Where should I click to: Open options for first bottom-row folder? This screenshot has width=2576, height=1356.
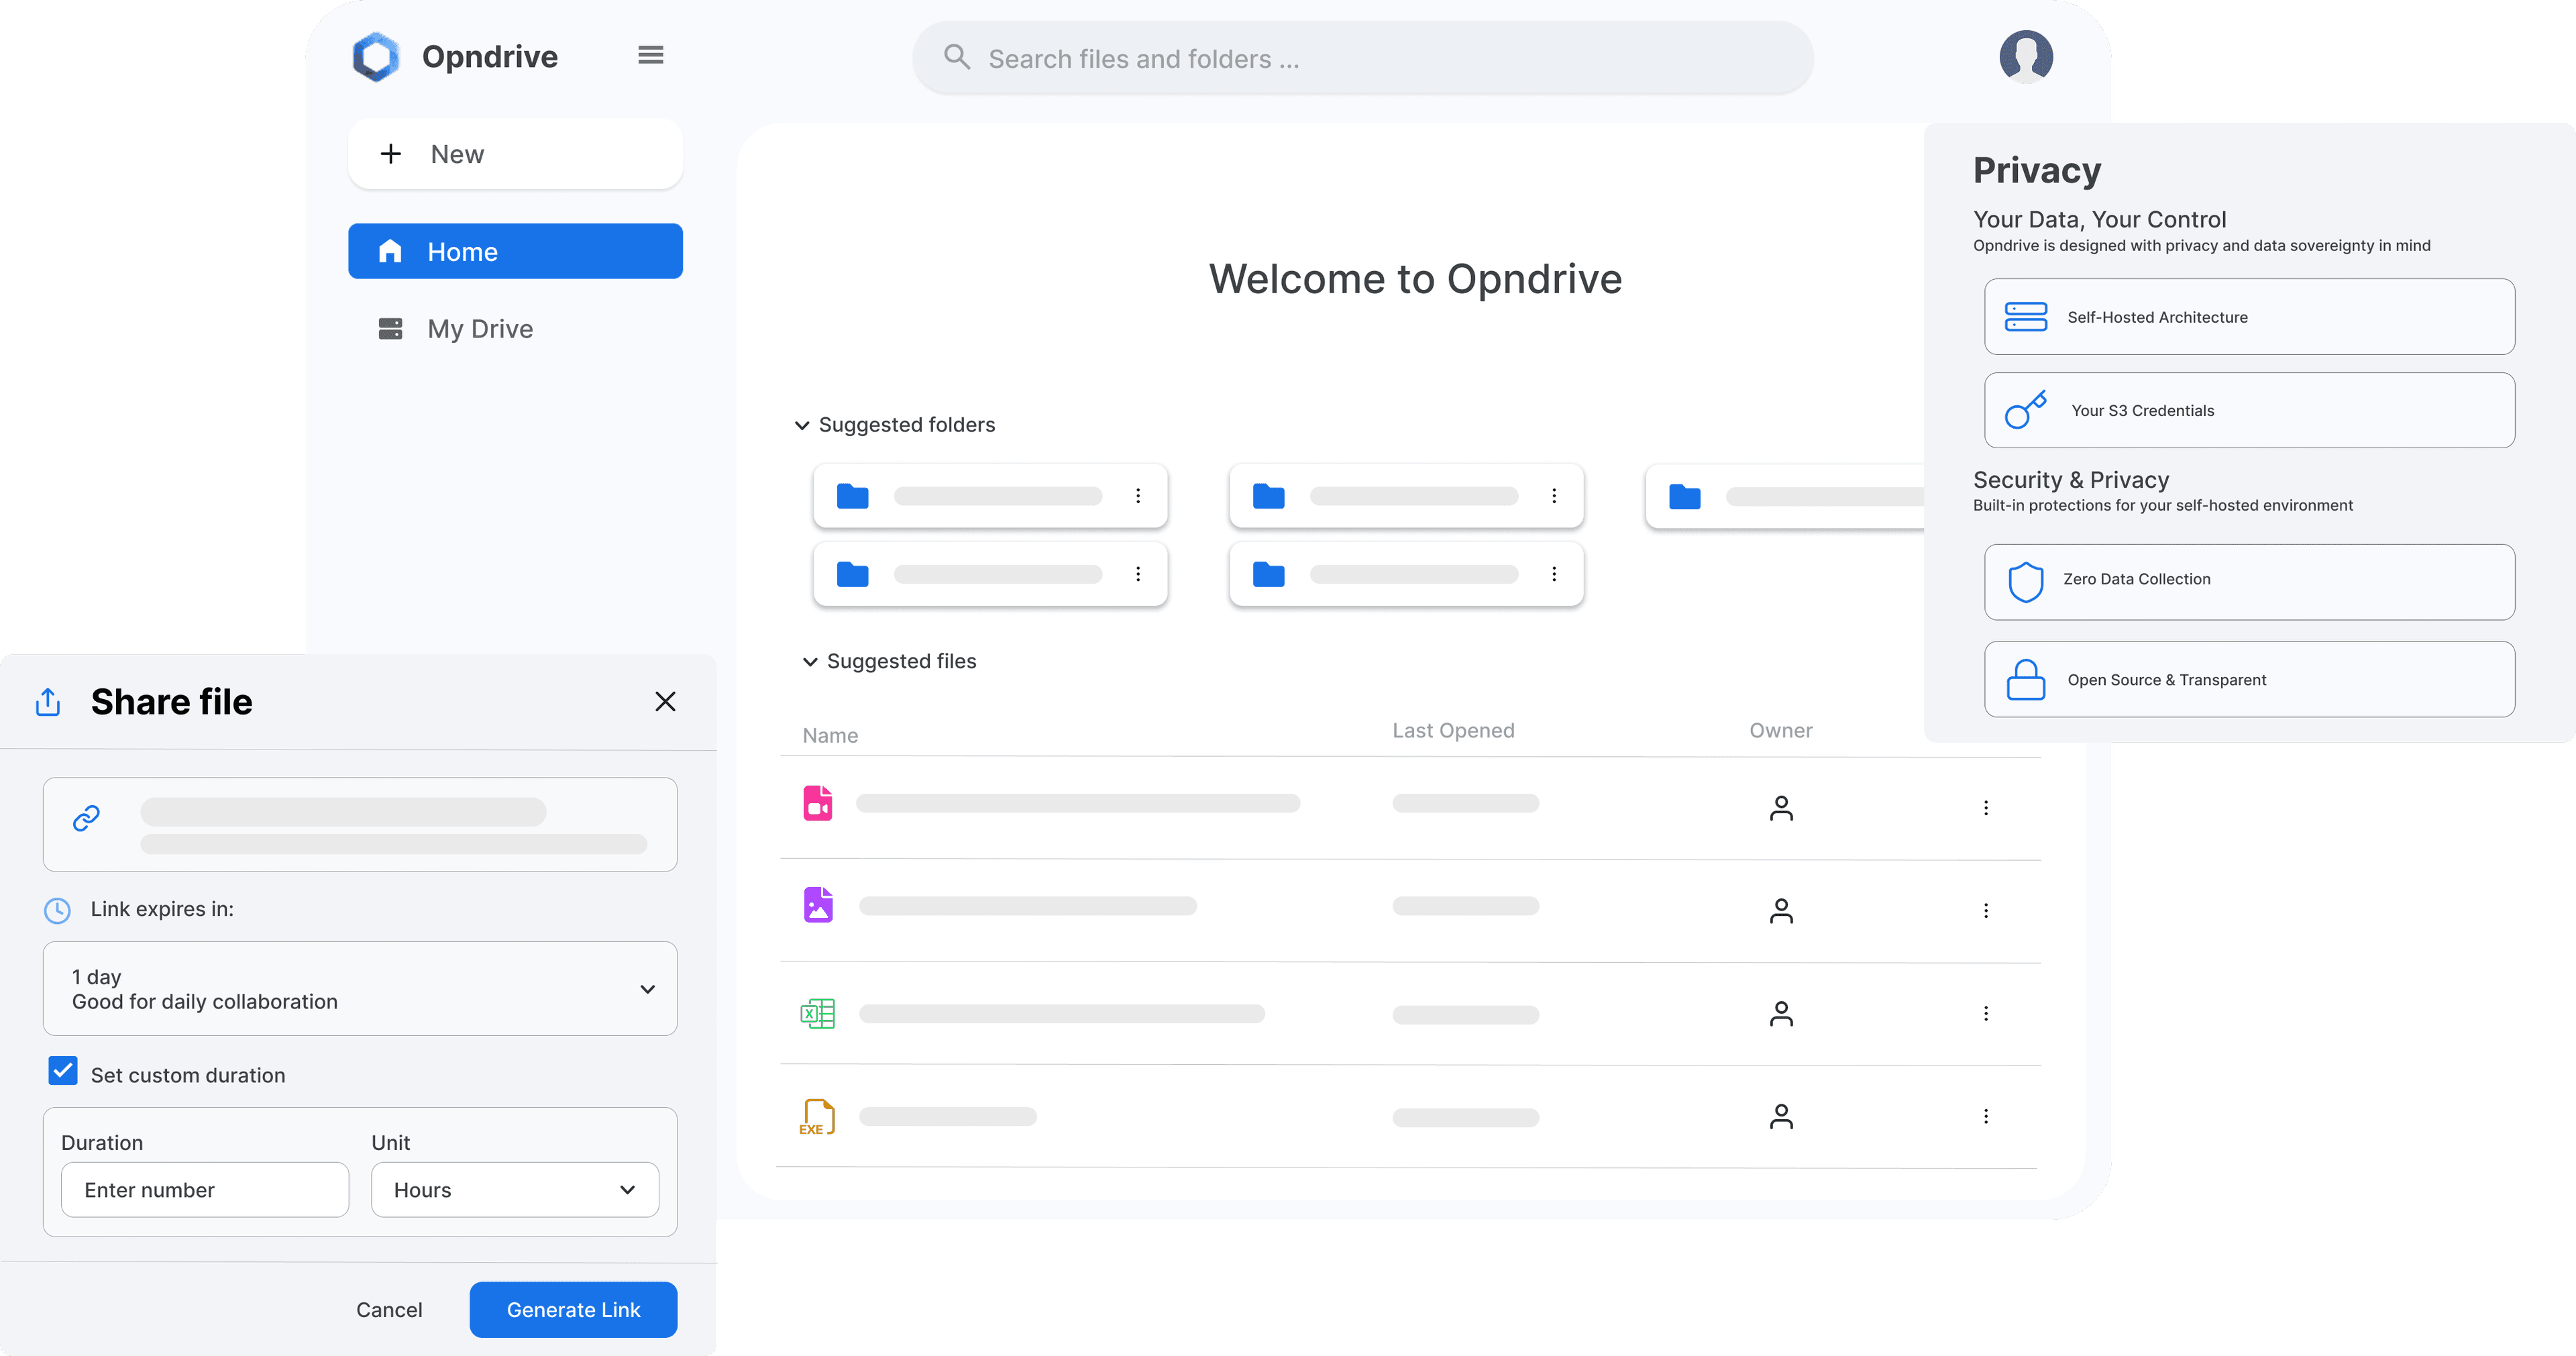[1138, 574]
